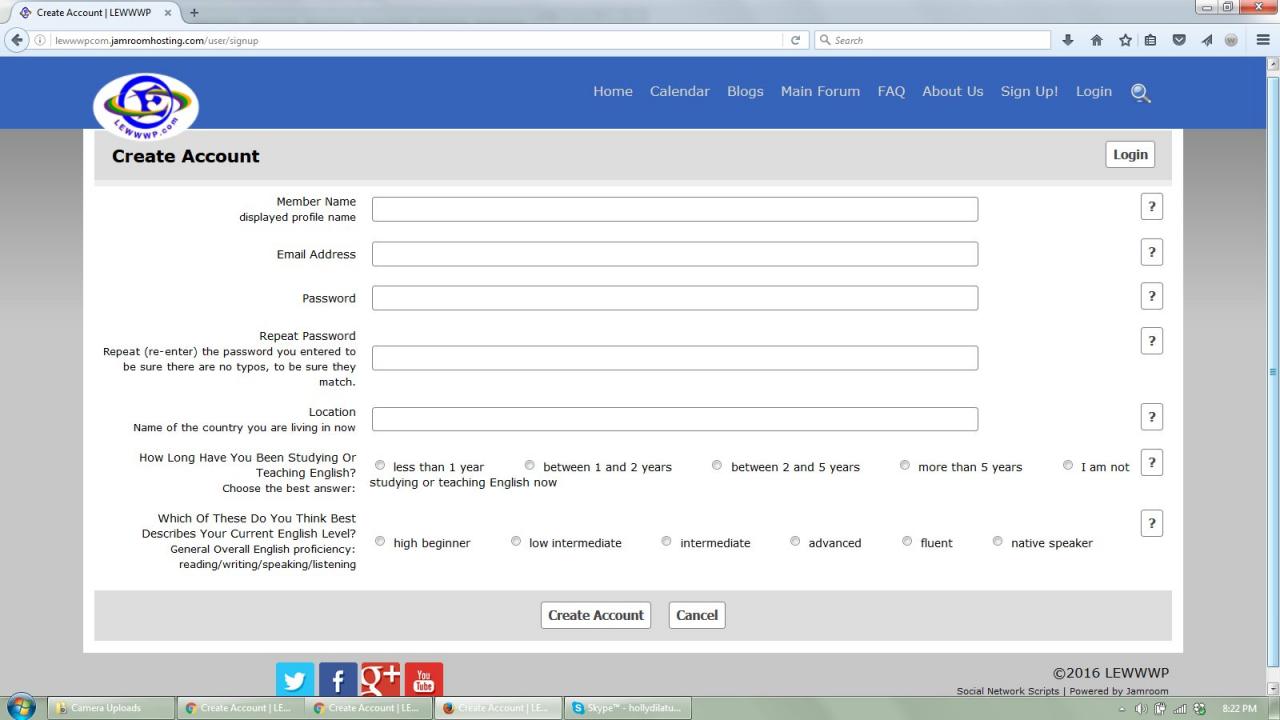Open the Google Plus social icon
Screen dimensions: 1280x720
click(x=381, y=680)
